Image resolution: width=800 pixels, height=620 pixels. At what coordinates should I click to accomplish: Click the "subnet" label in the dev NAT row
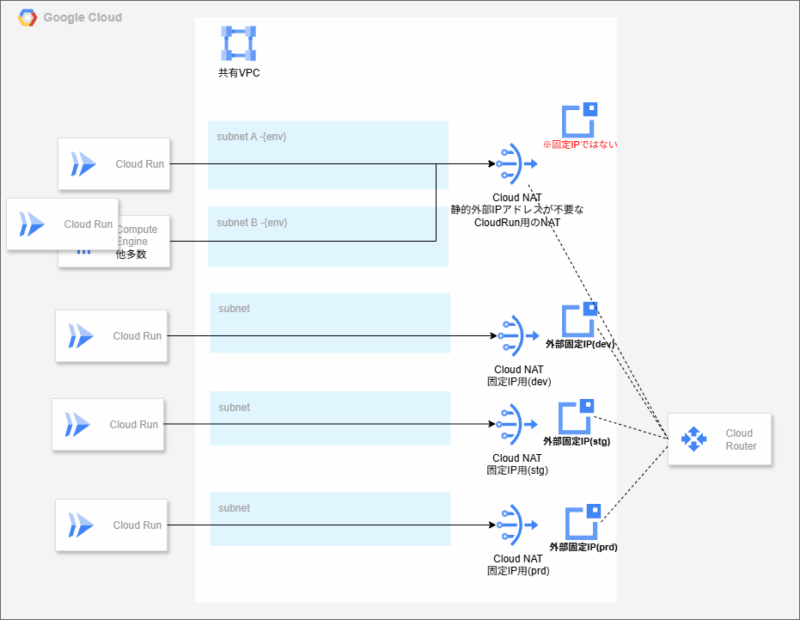point(234,309)
